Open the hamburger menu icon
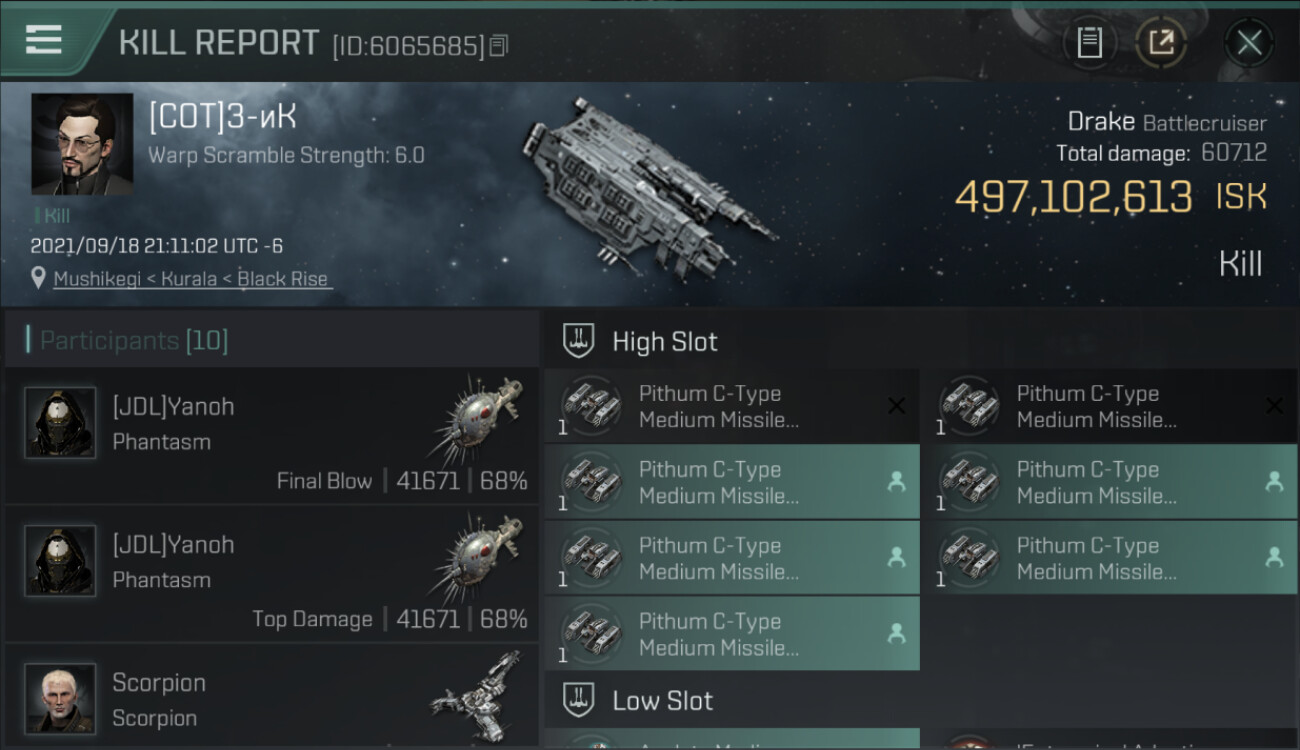Screen dimensions: 1300x750 [43, 40]
